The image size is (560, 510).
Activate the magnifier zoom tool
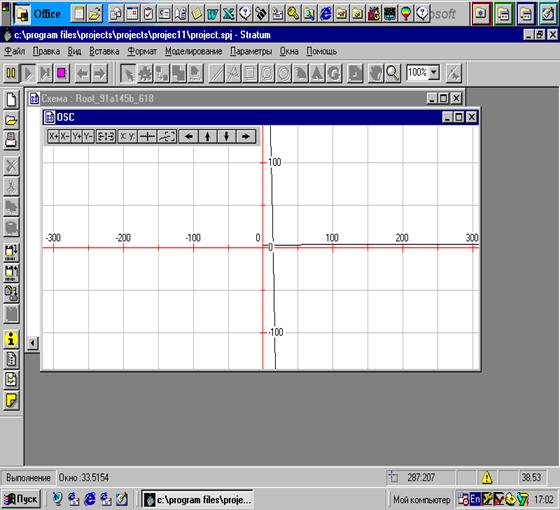[393, 74]
